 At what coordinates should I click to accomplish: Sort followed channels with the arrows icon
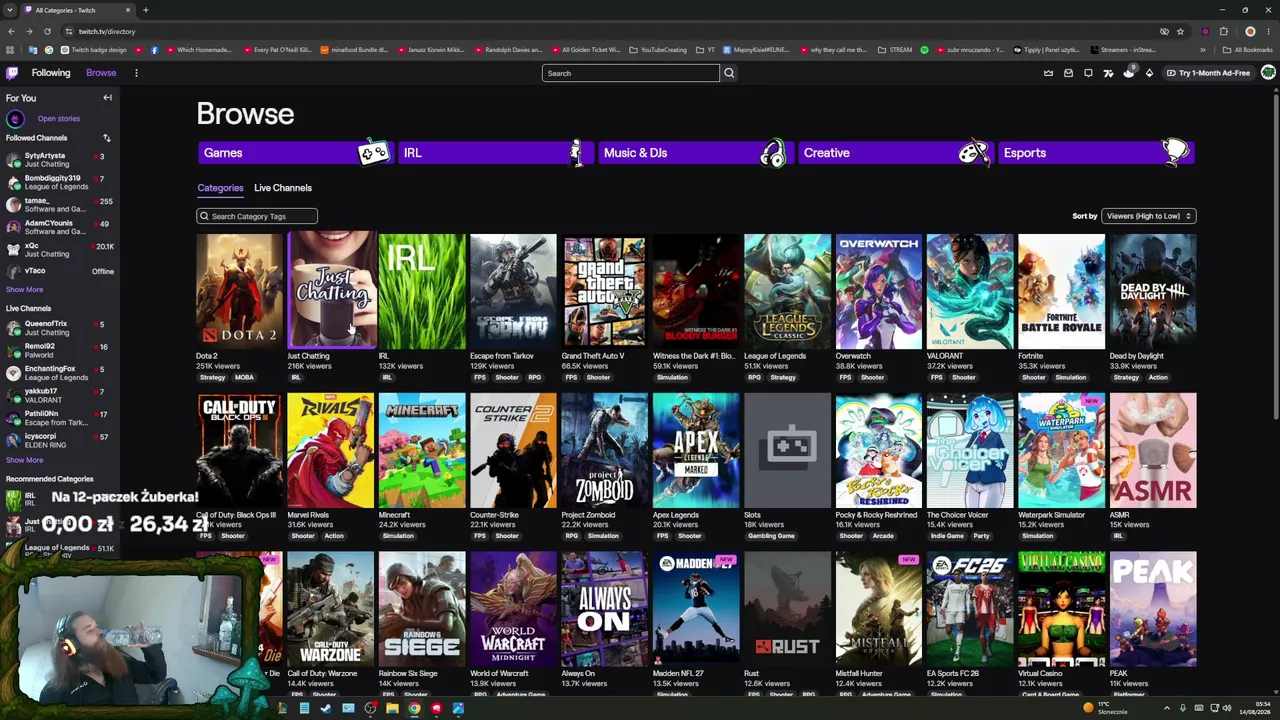point(106,138)
